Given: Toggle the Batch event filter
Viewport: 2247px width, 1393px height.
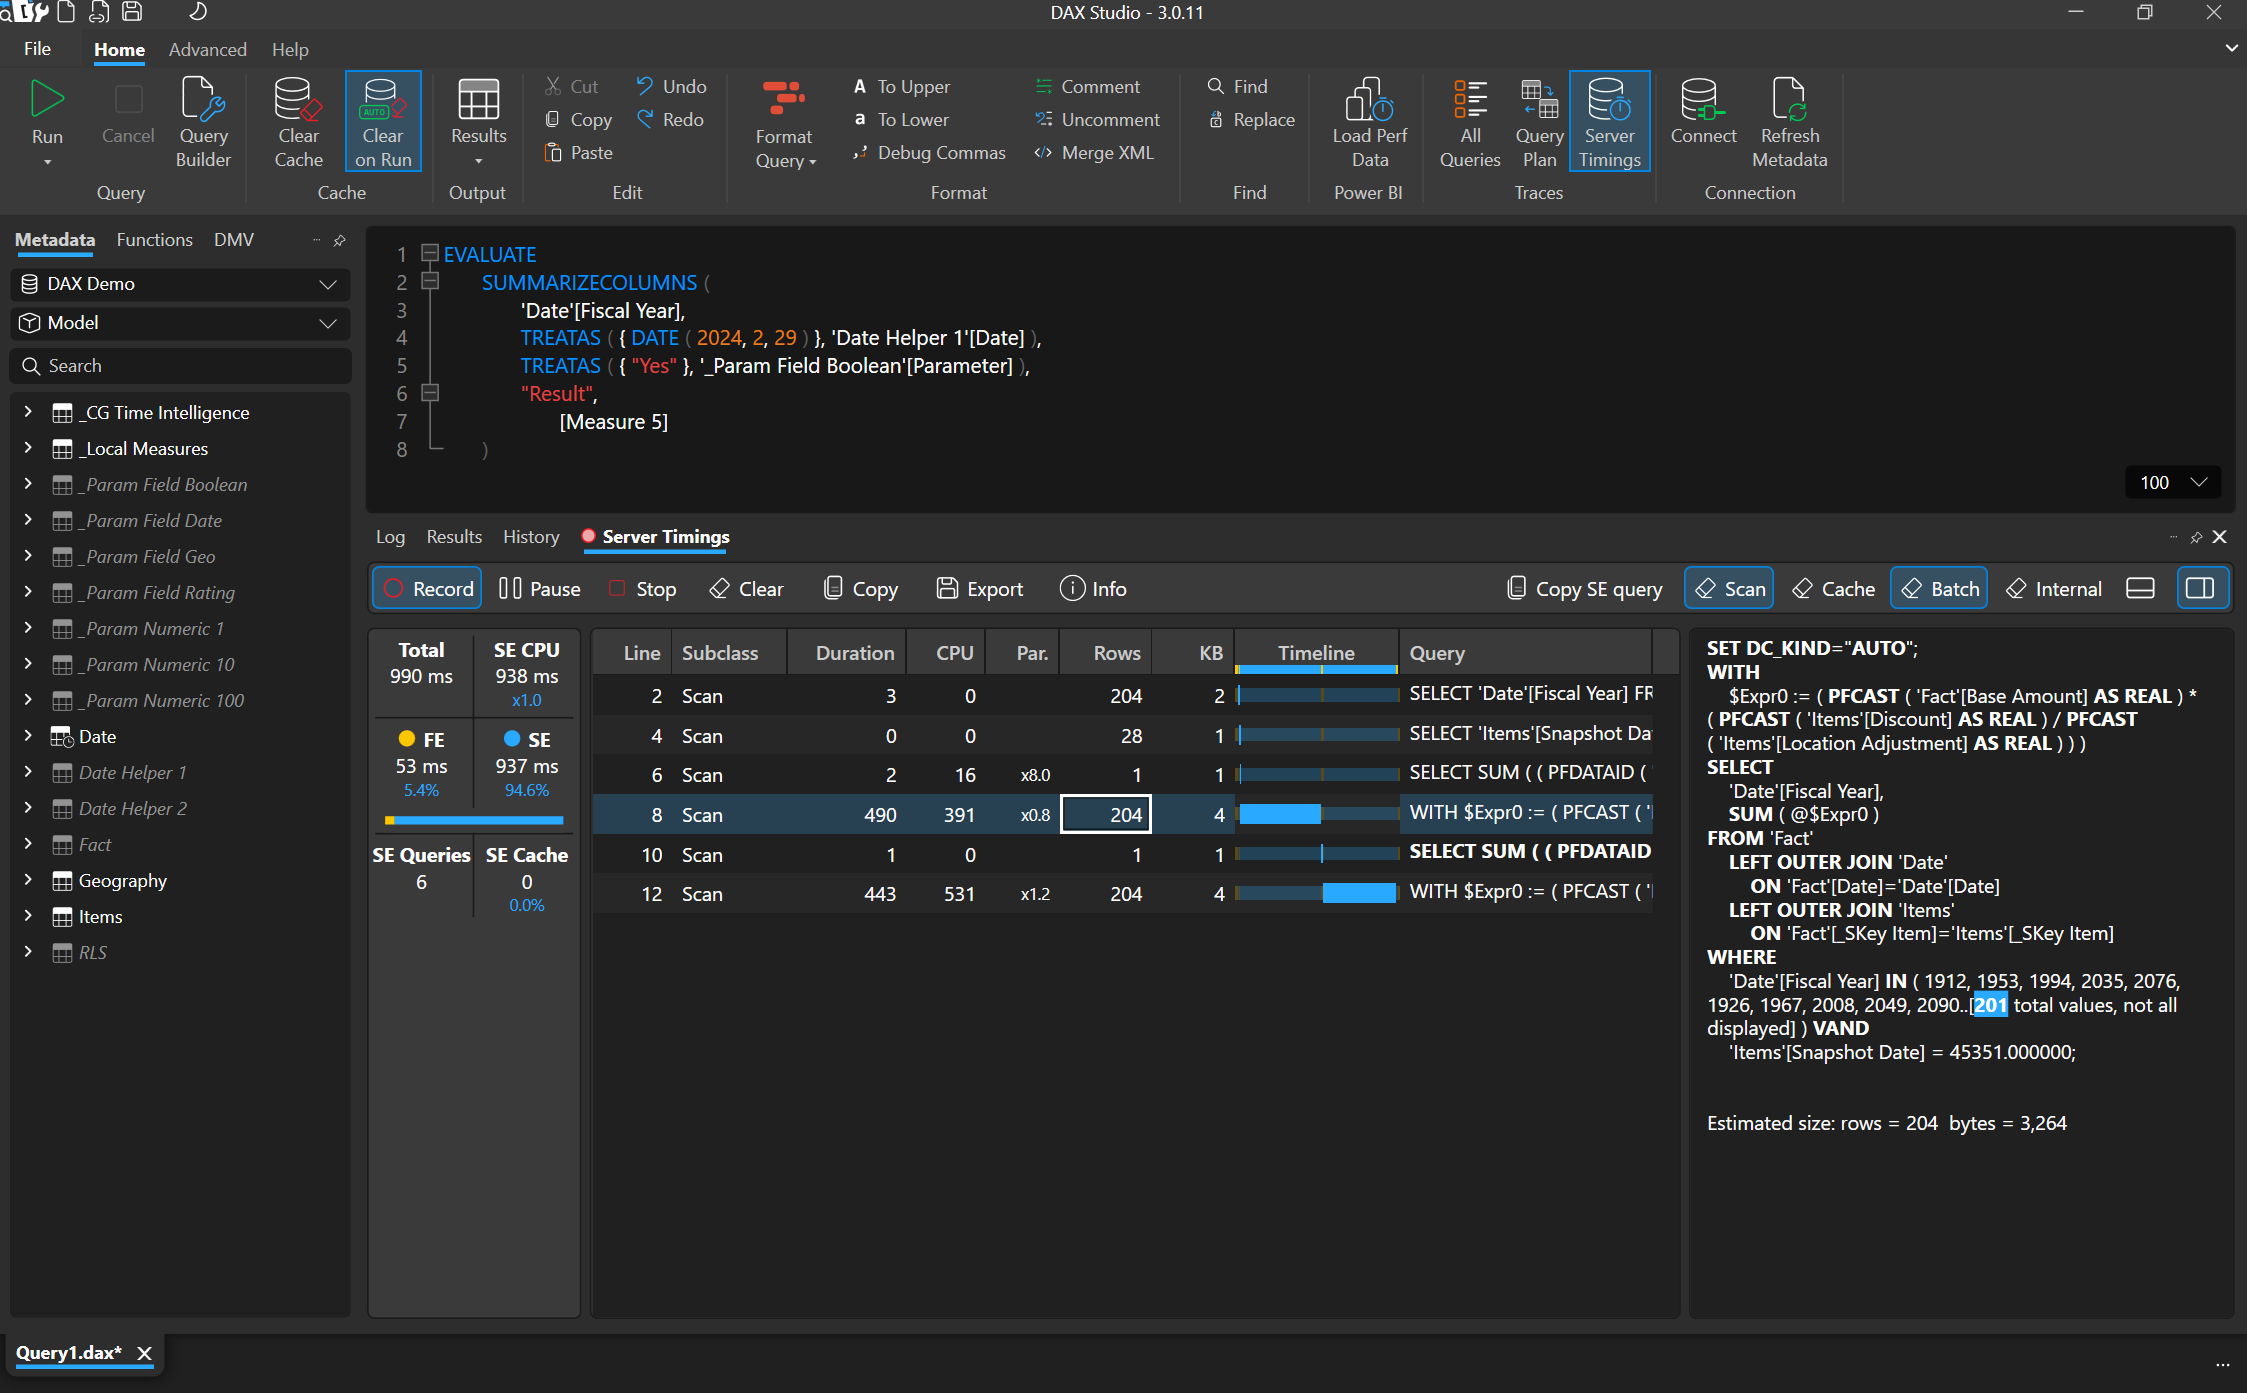Looking at the screenshot, I should coord(1939,588).
